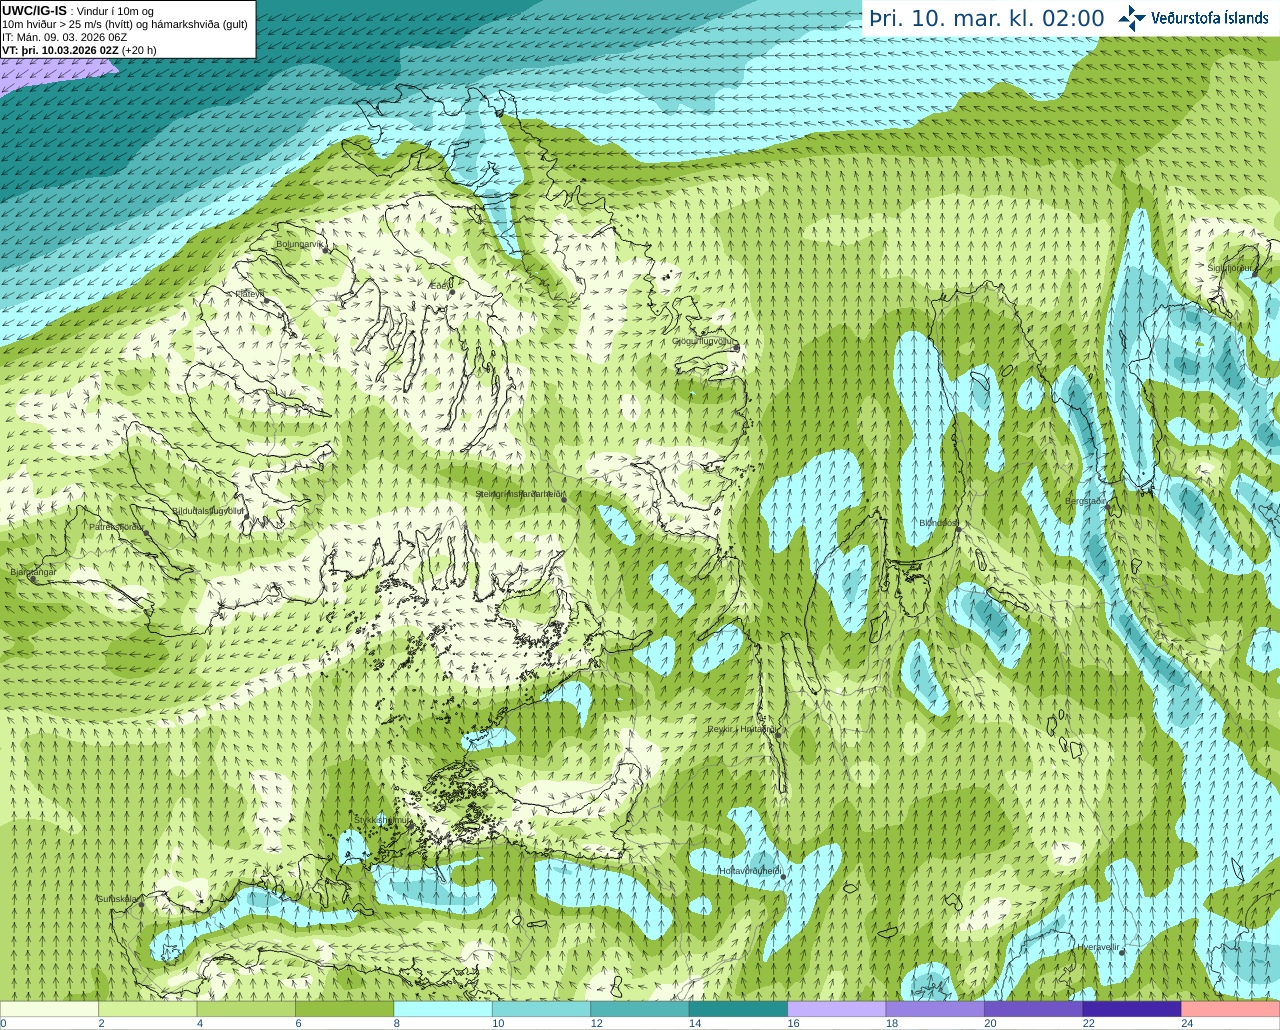Select the 6–8 m/s dark green legend swatch
The height and width of the screenshot is (1030, 1280).
click(345, 1009)
